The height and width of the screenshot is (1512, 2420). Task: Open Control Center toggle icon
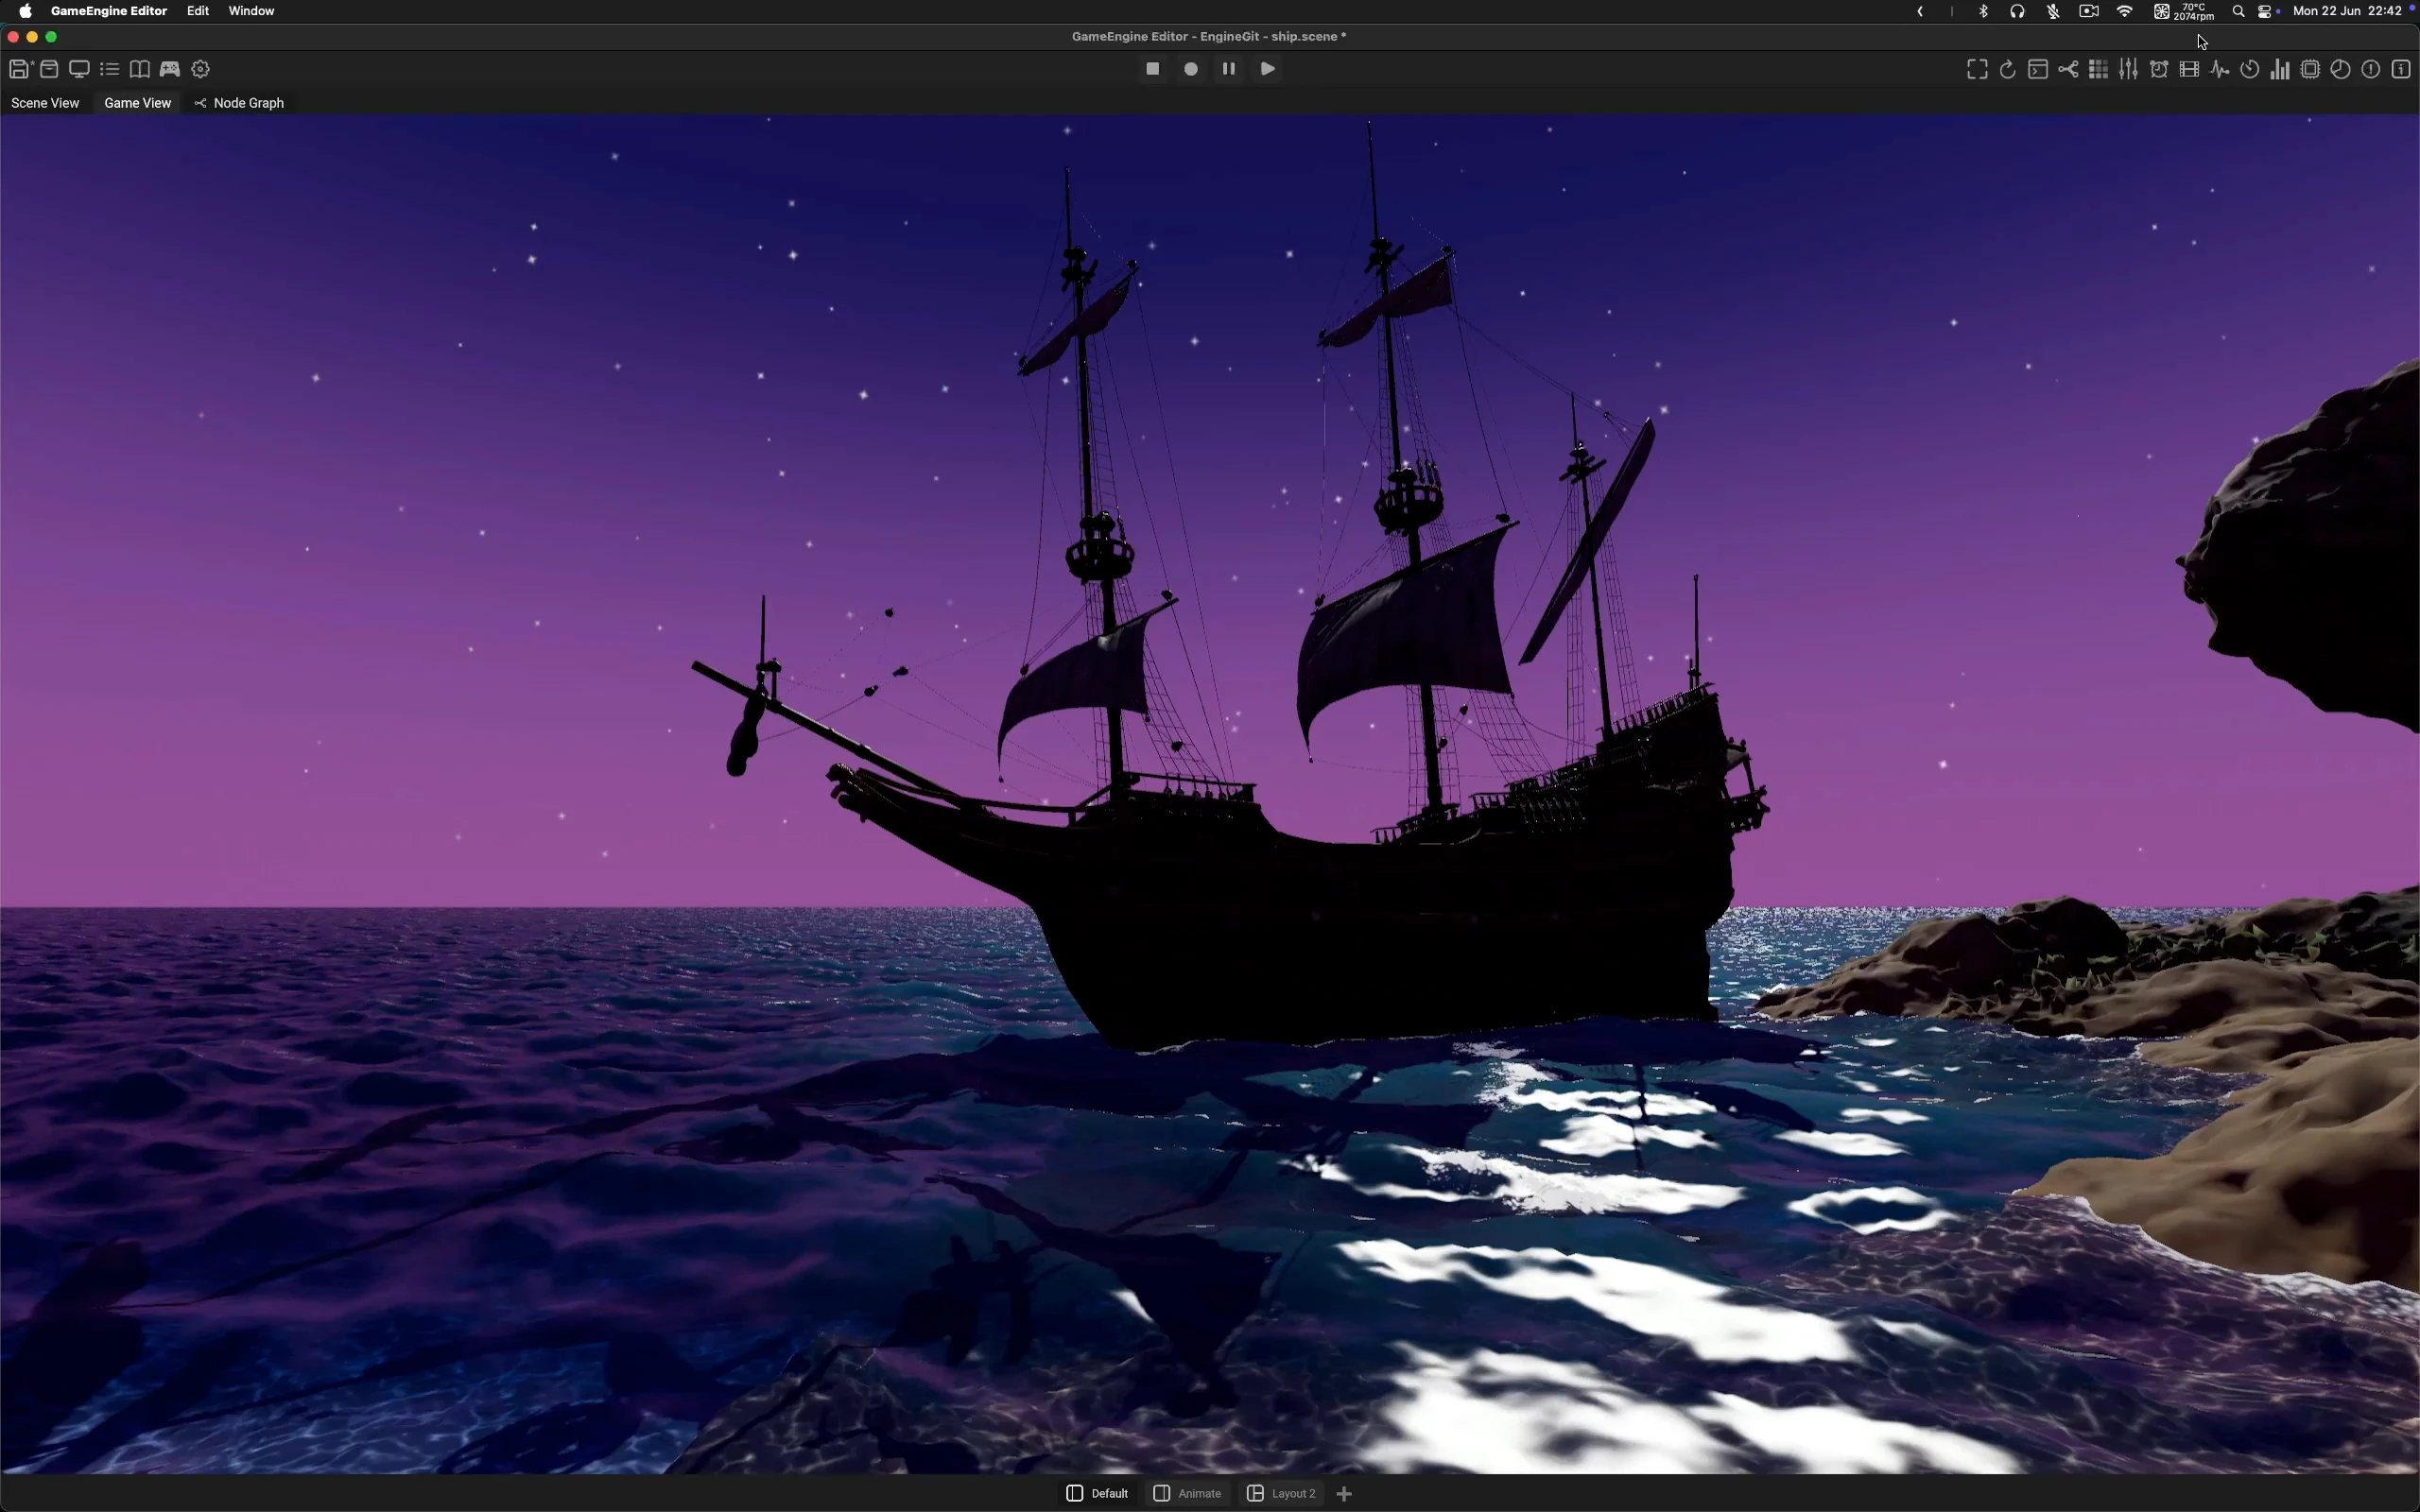[x=2267, y=11]
